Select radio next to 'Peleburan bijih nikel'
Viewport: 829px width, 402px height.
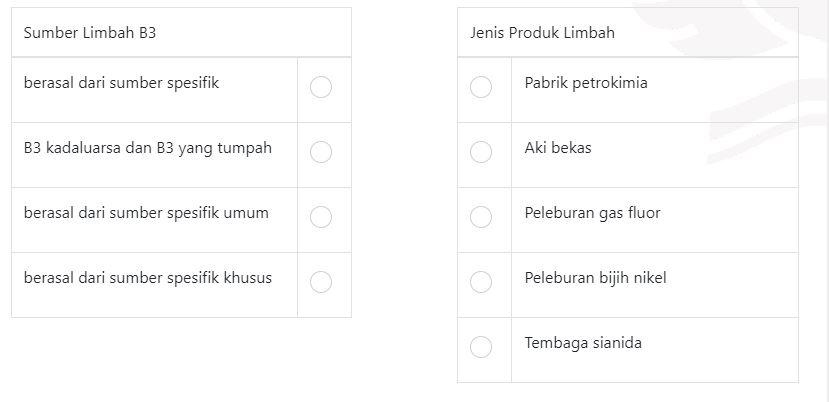tap(481, 282)
